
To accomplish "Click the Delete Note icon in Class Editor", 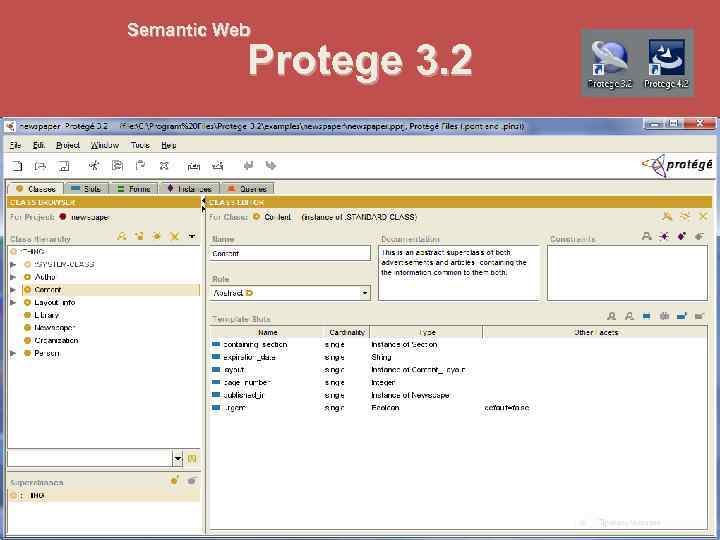I will click(703, 216).
